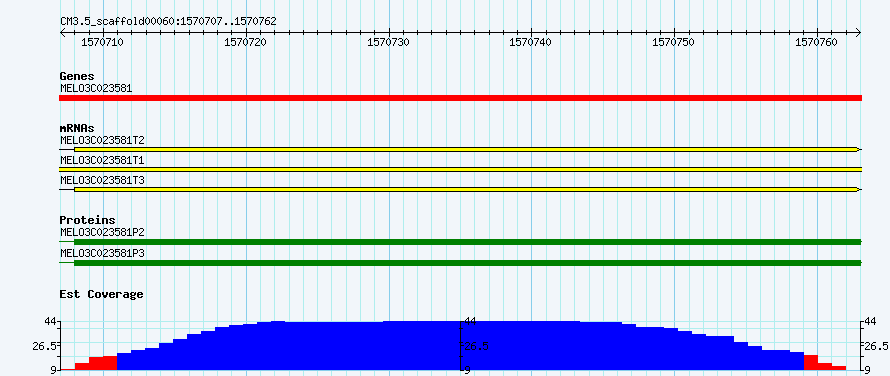Open the MELO3C023581 gene label
This screenshot has height=376, width=890.
pyautogui.click(x=96, y=88)
